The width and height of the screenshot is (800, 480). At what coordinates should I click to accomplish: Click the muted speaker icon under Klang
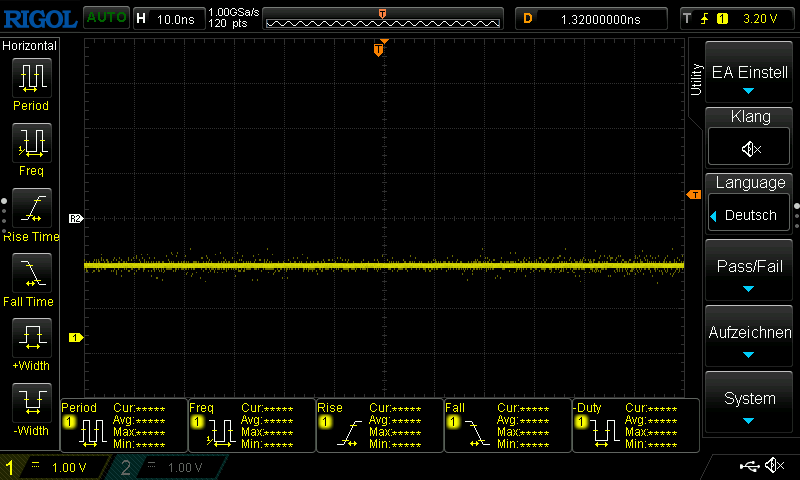tap(750, 148)
